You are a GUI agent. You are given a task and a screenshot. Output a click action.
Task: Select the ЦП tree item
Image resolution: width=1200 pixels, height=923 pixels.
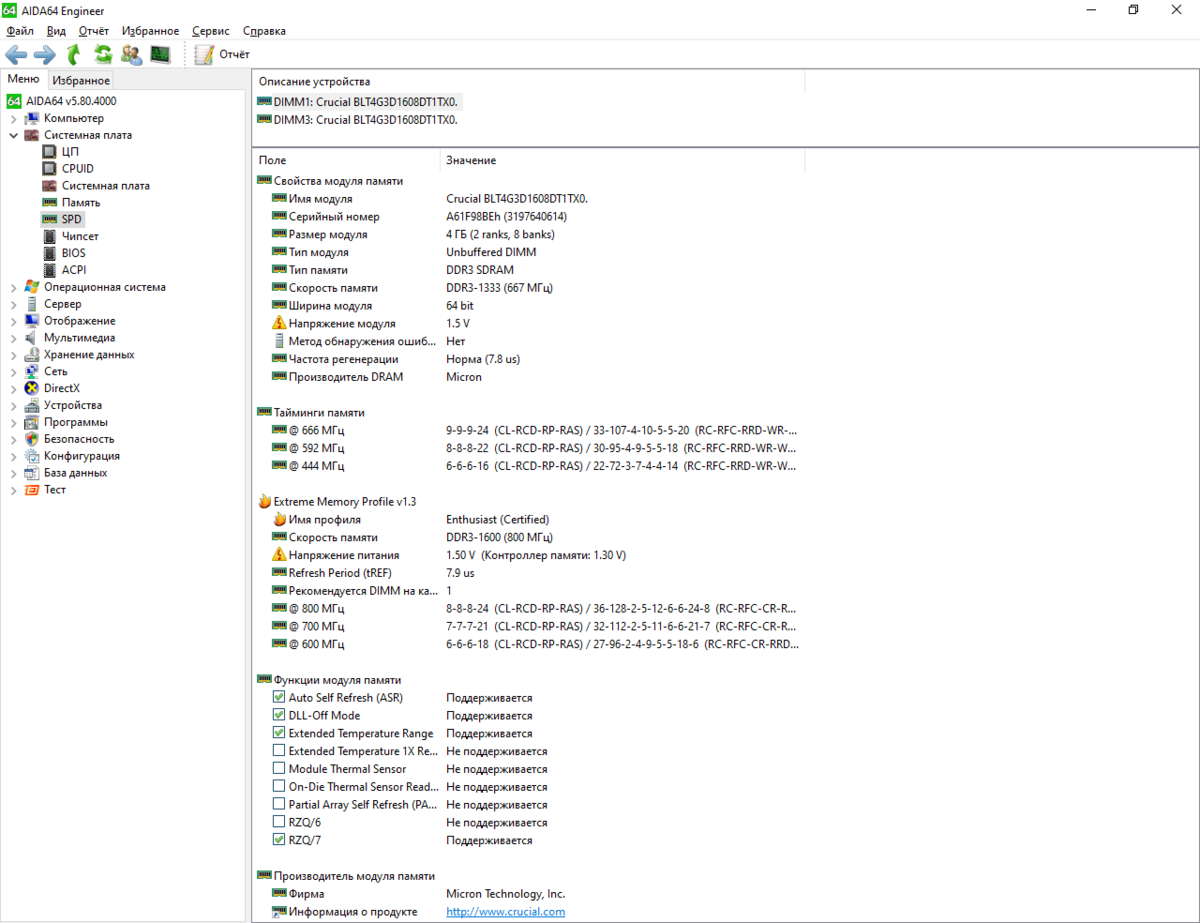click(x=70, y=151)
